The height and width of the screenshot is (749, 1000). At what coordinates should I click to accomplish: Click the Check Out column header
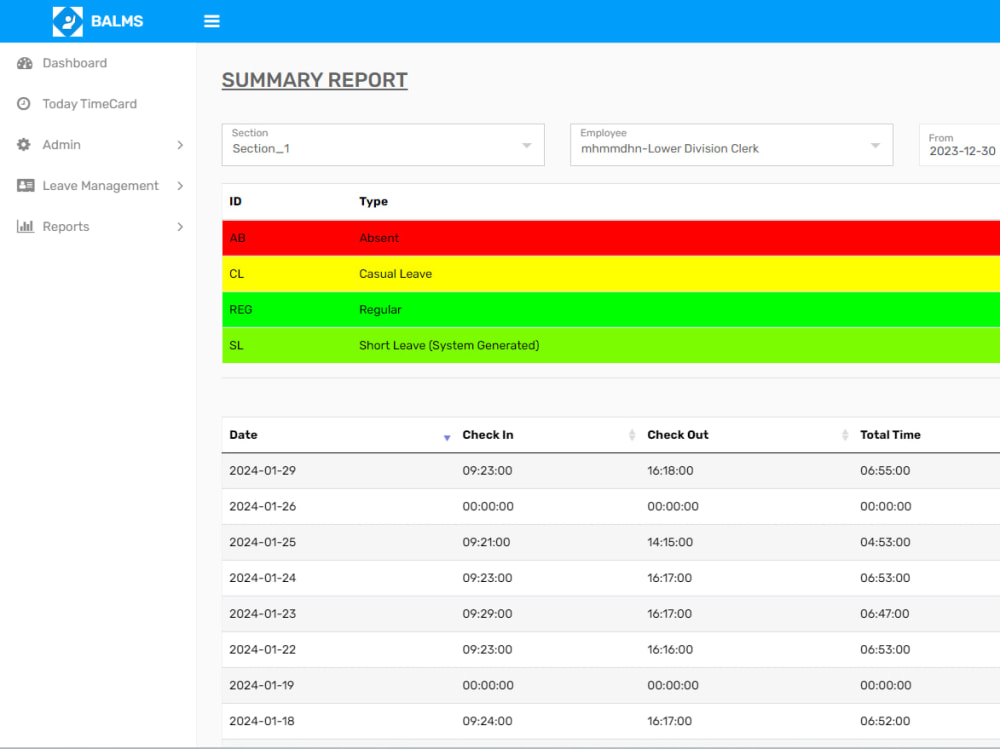coord(677,435)
